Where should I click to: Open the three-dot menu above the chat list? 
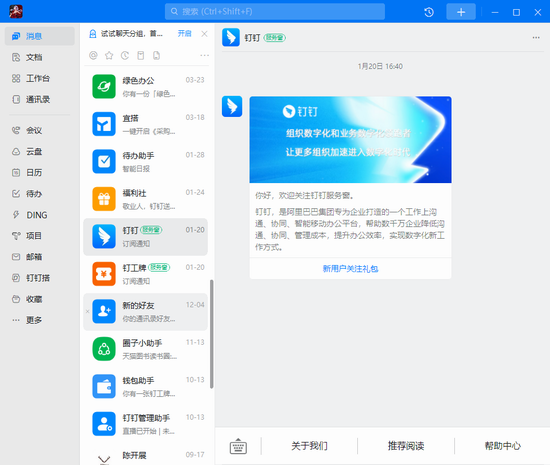tap(204, 55)
